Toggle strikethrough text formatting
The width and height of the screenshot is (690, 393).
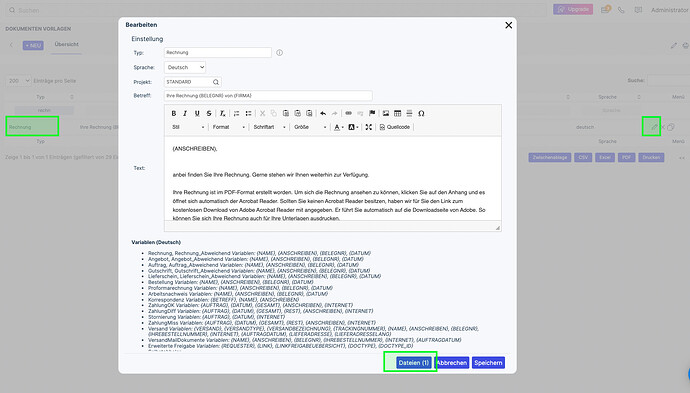(209, 114)
